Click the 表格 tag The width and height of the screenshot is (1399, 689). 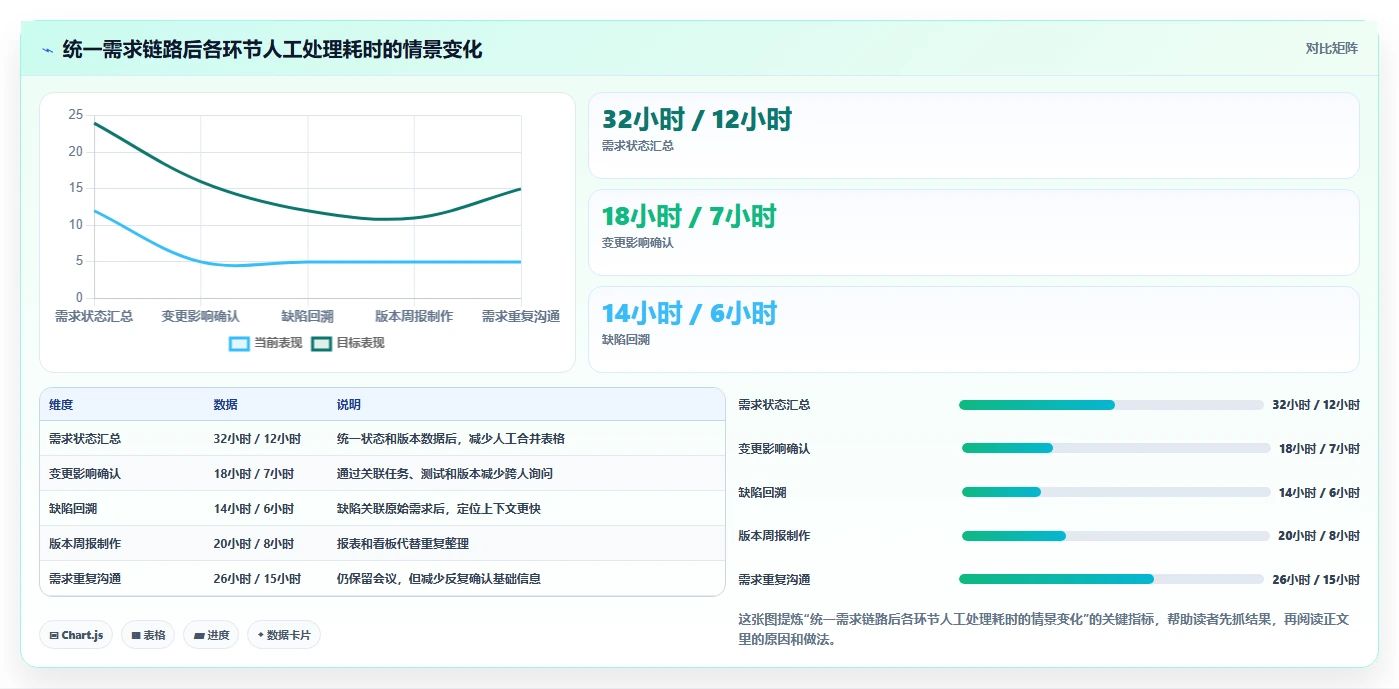tap(148, 635)
